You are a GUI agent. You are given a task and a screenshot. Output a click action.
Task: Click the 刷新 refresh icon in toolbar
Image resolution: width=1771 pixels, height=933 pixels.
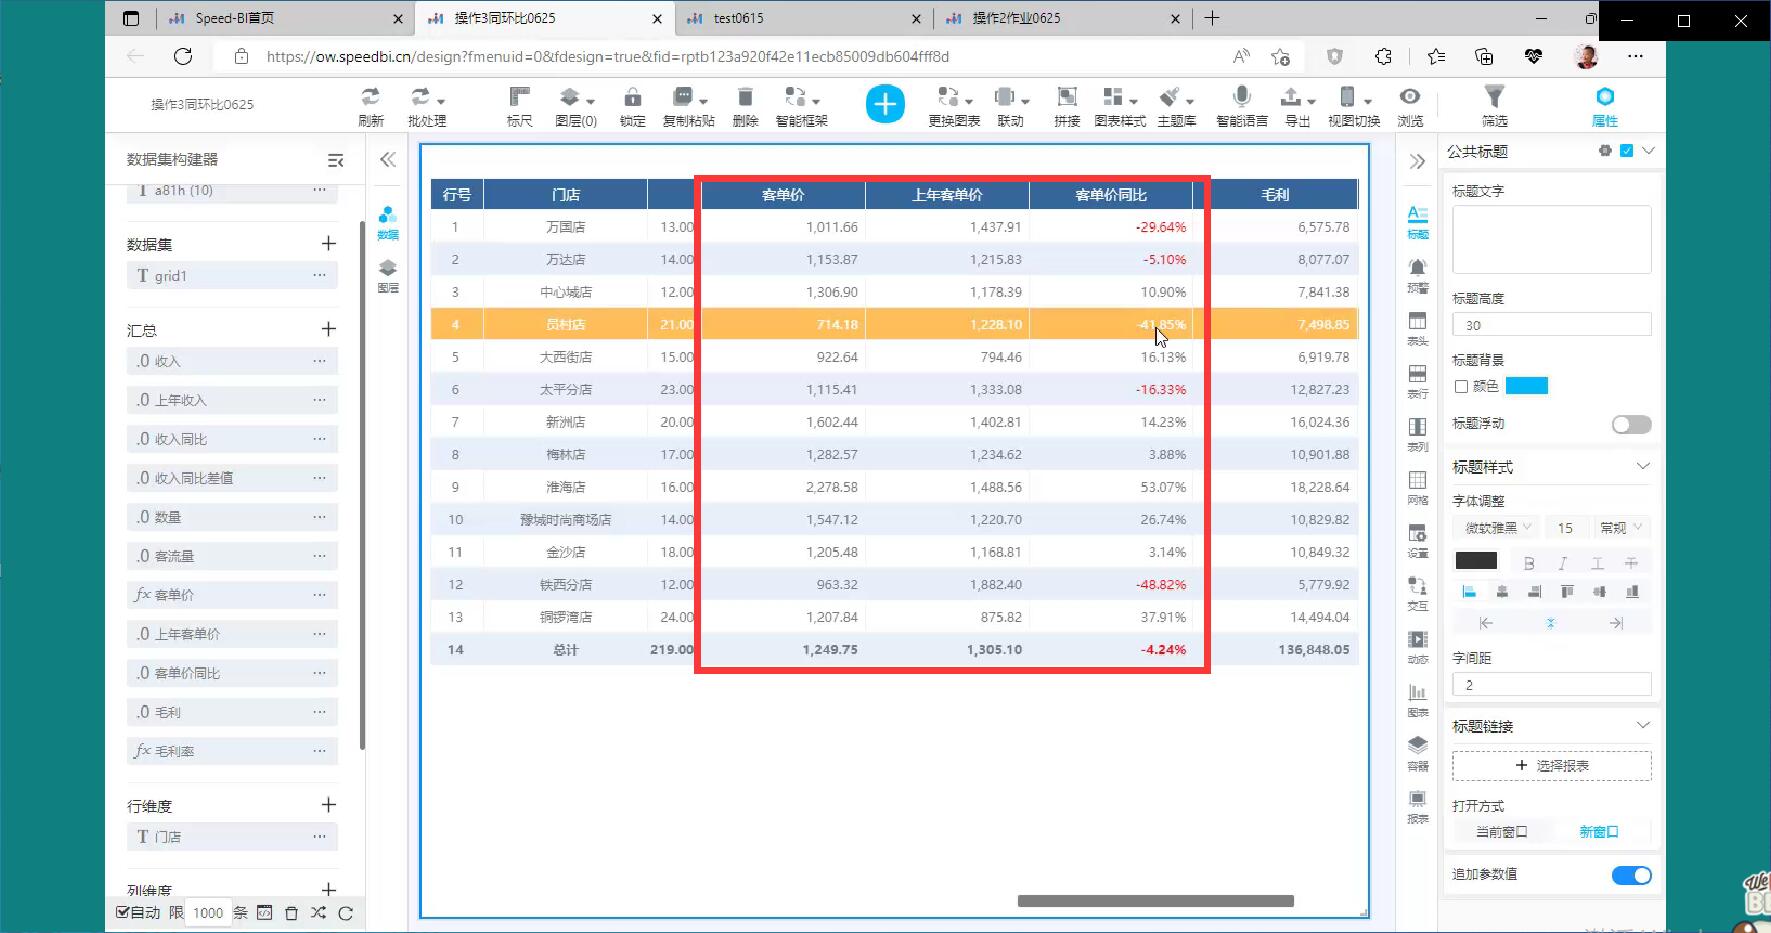coord(370,98)
